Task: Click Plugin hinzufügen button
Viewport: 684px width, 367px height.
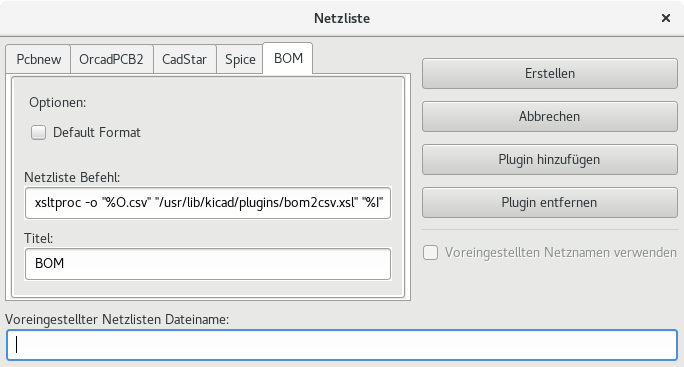Action: (x=550, y=159)
